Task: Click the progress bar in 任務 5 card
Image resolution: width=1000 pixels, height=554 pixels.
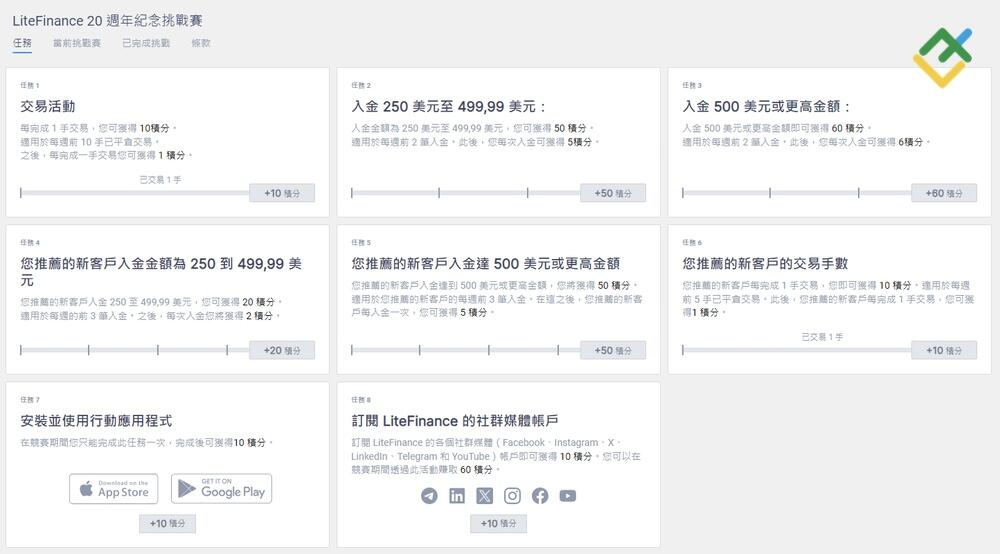Action: (466, 350)
